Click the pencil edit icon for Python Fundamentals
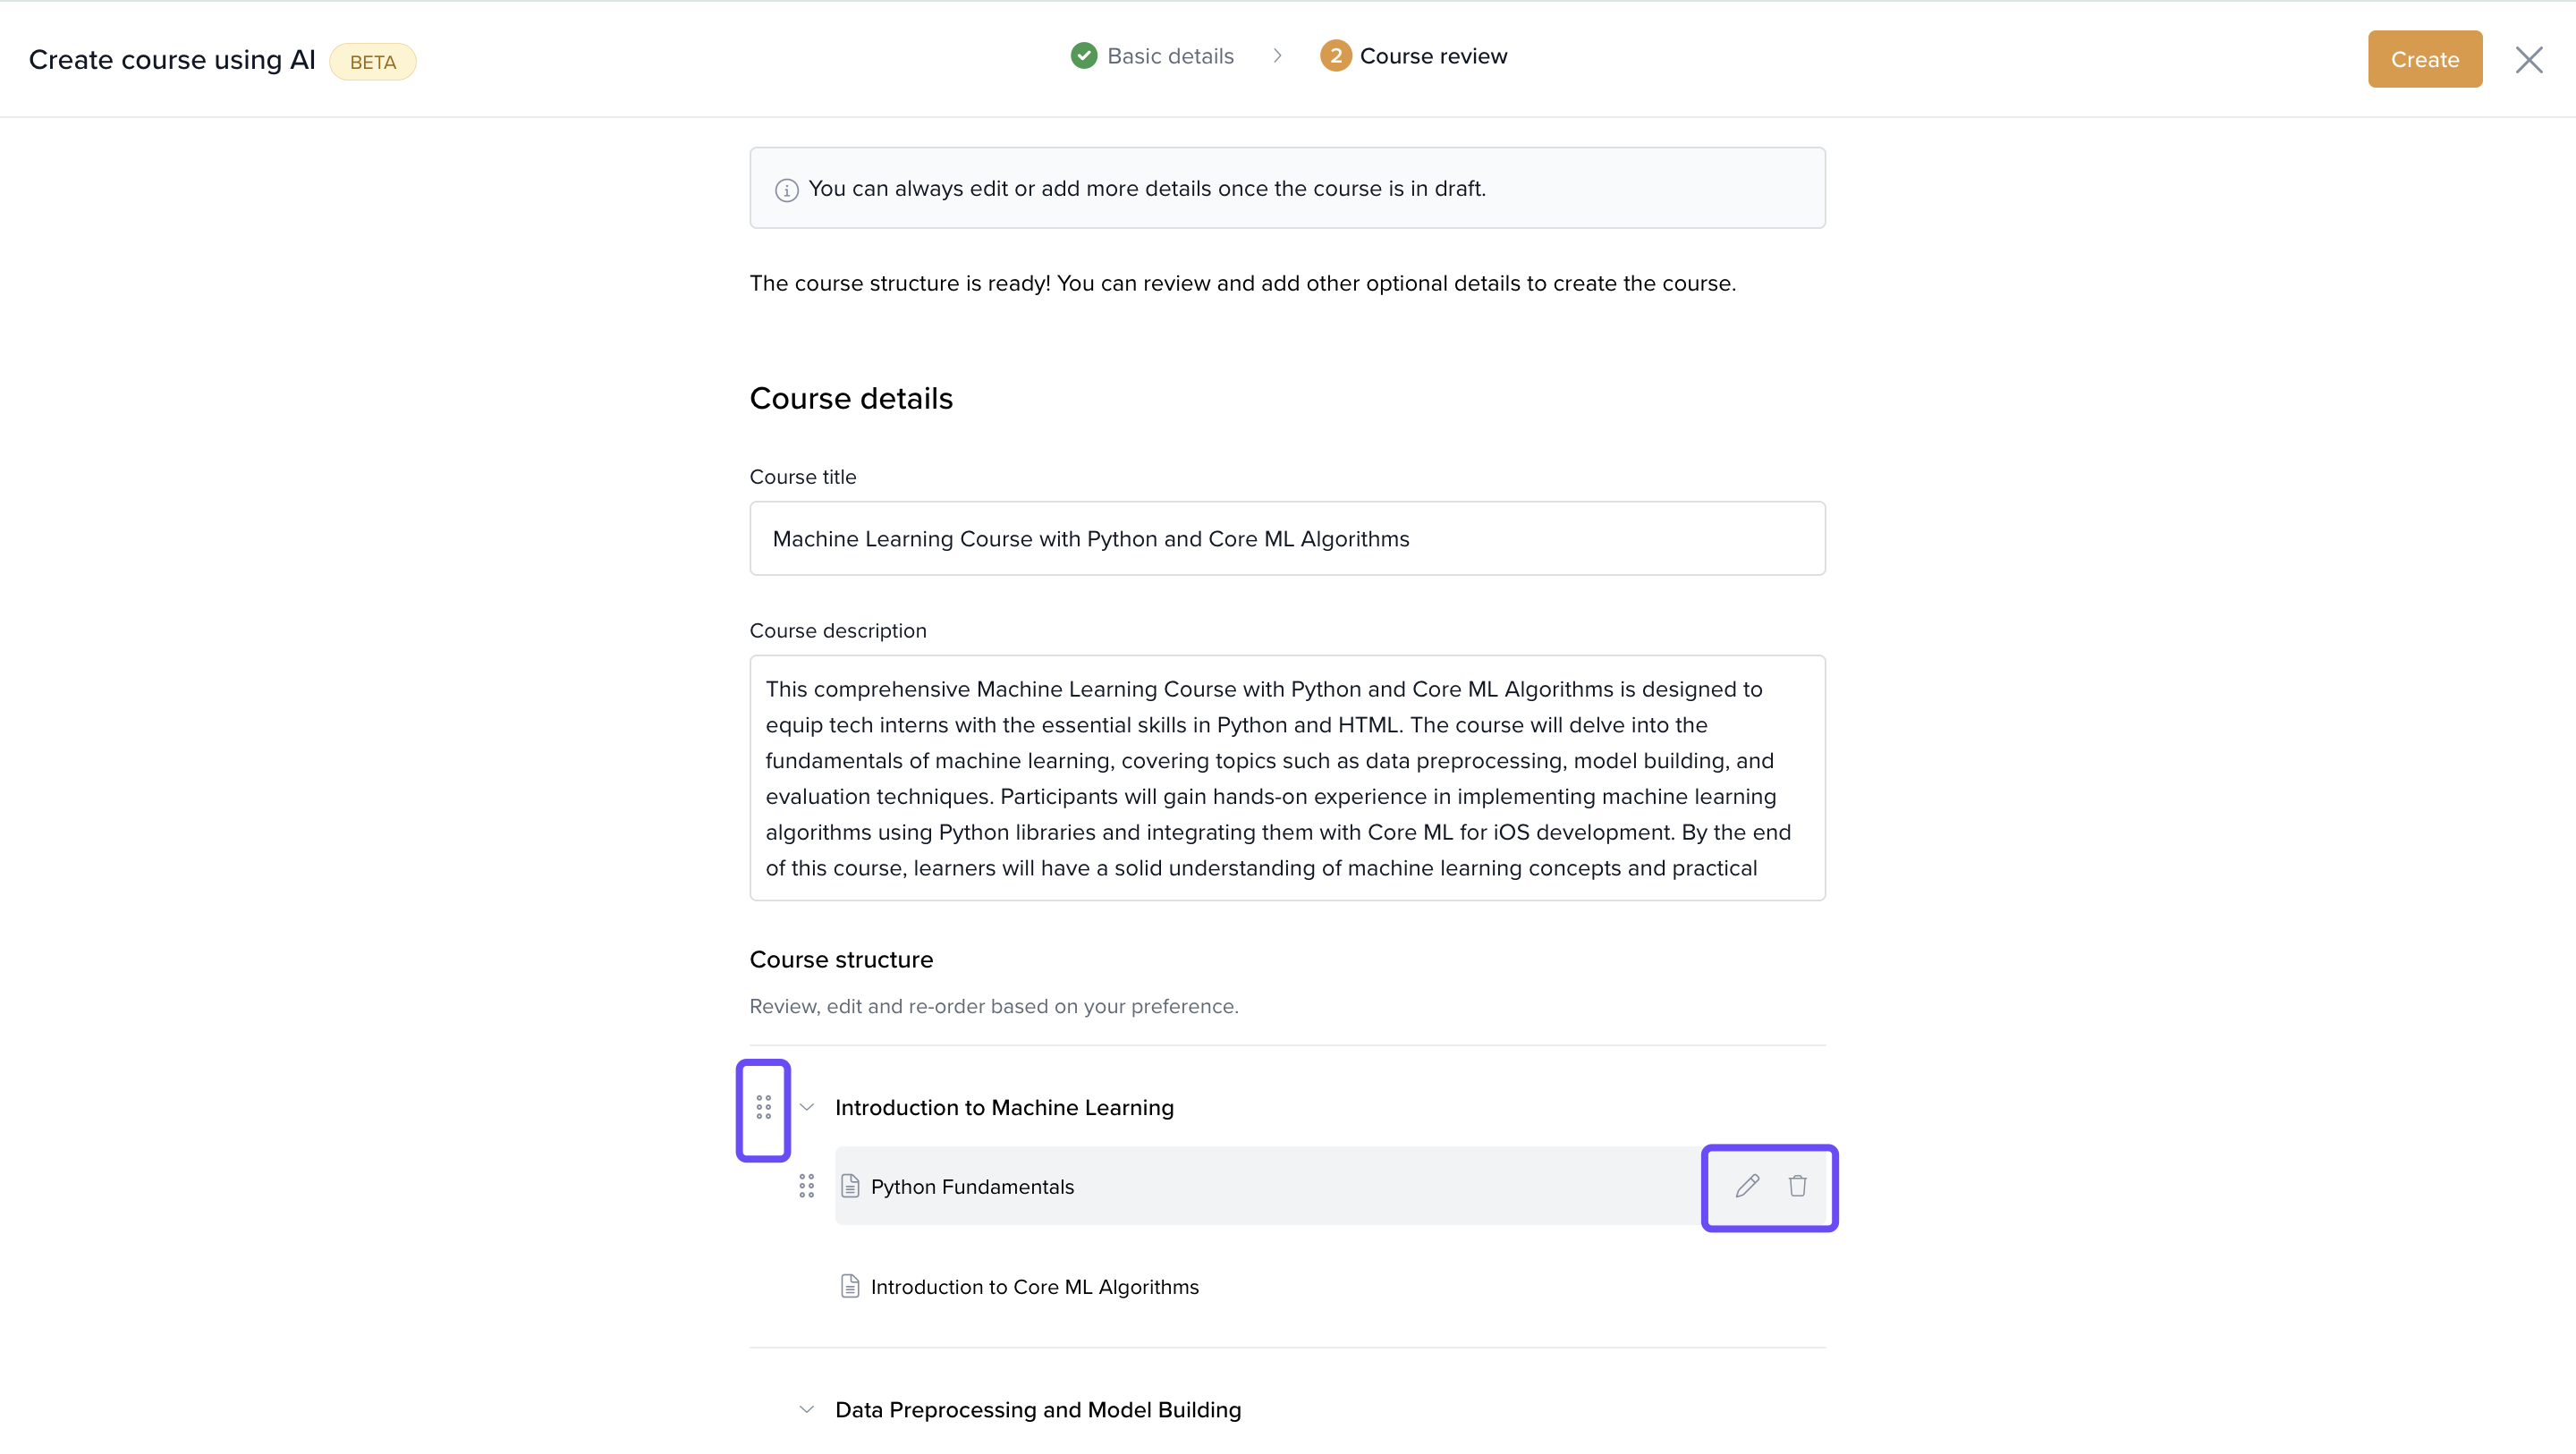 pyautogui.click(x=1747, y=1186)
